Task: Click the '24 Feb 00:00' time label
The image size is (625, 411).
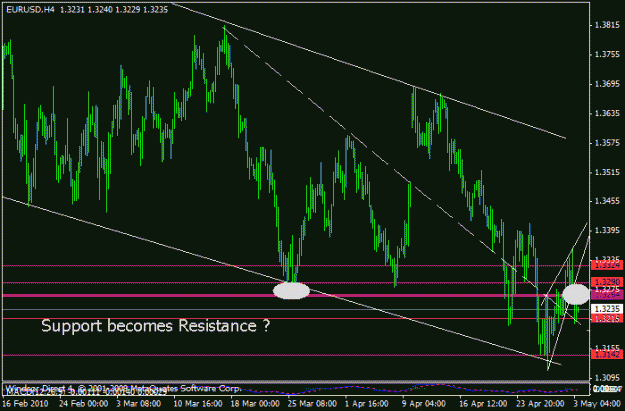Action: (84, 403)
